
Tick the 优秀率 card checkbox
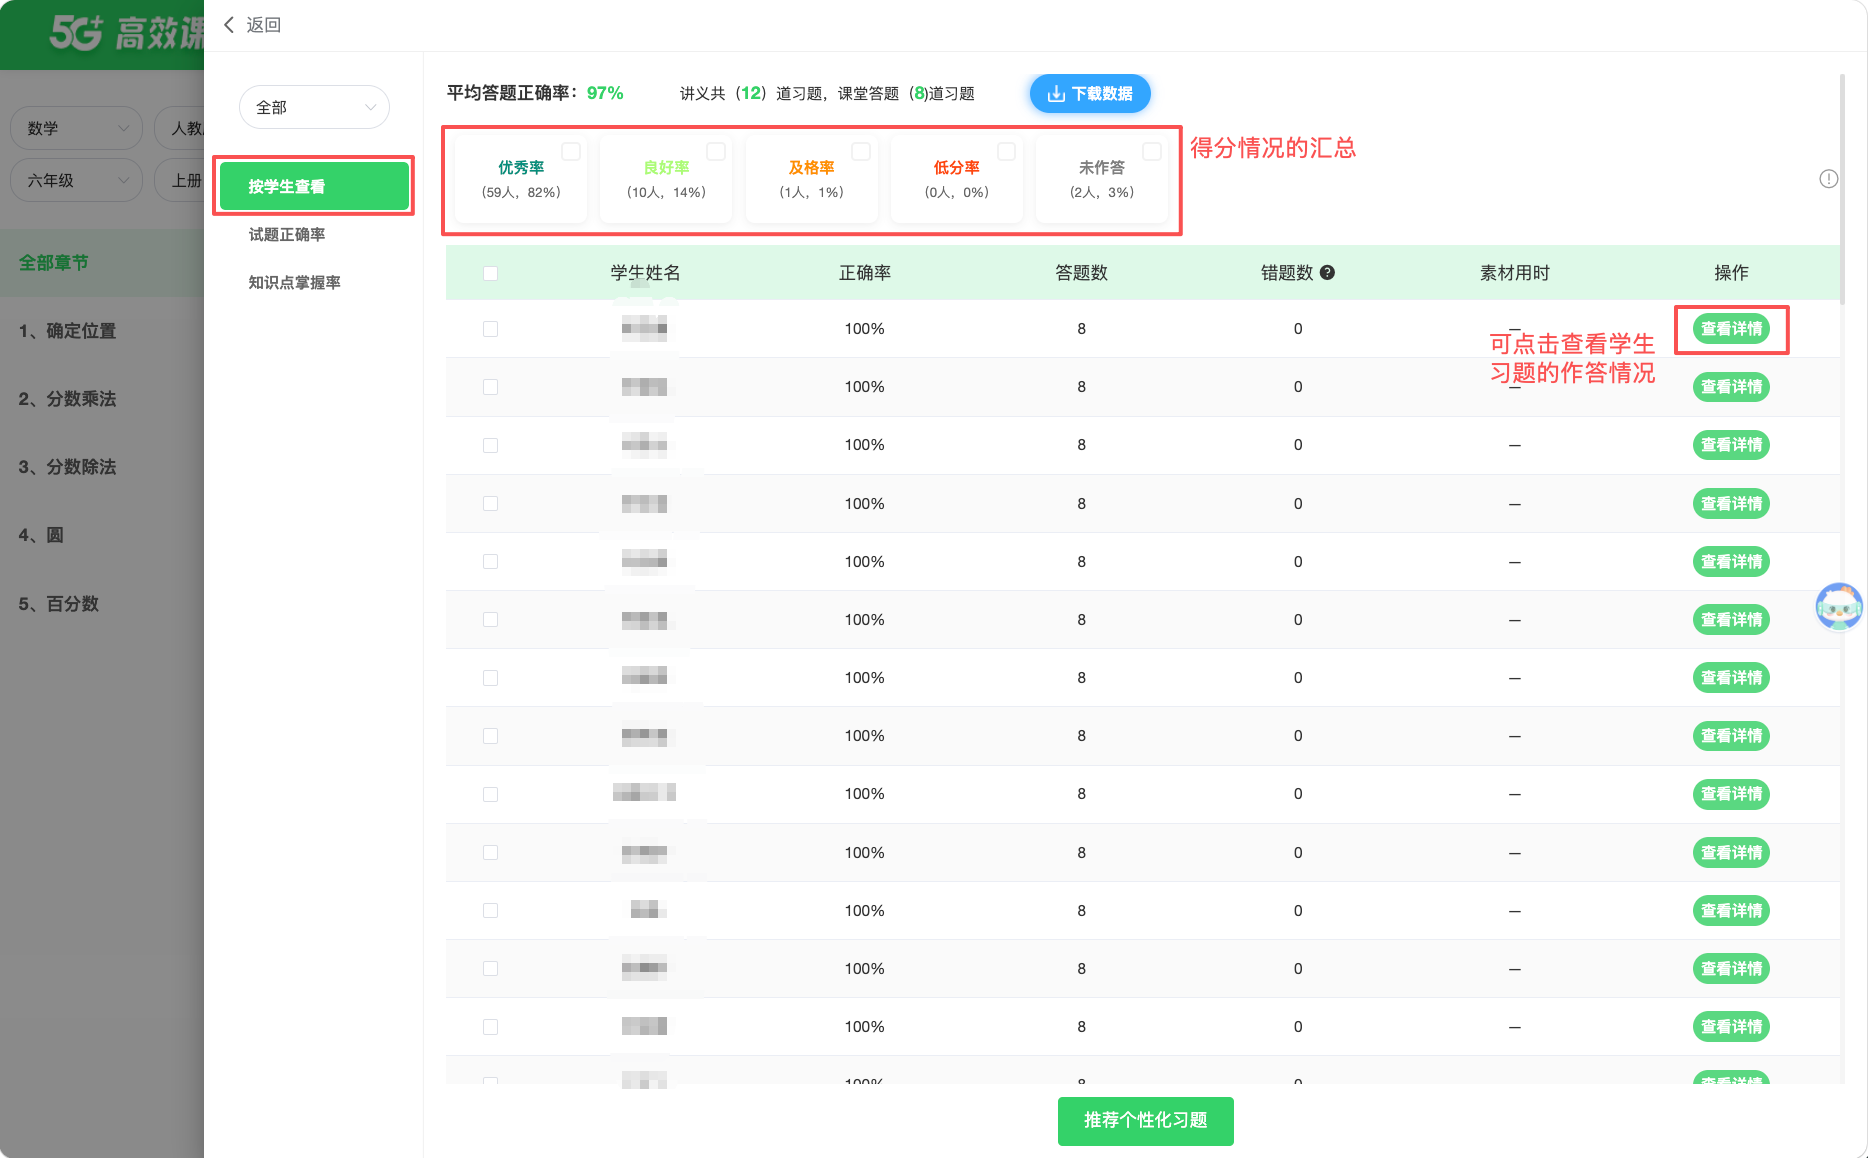571,151
